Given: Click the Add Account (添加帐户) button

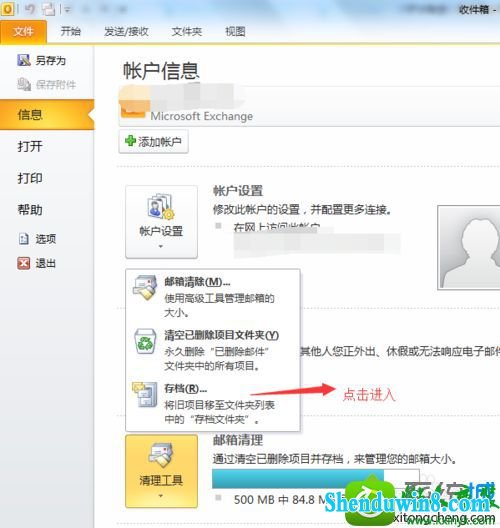Looking at the screenshot, I should [154, 141].
